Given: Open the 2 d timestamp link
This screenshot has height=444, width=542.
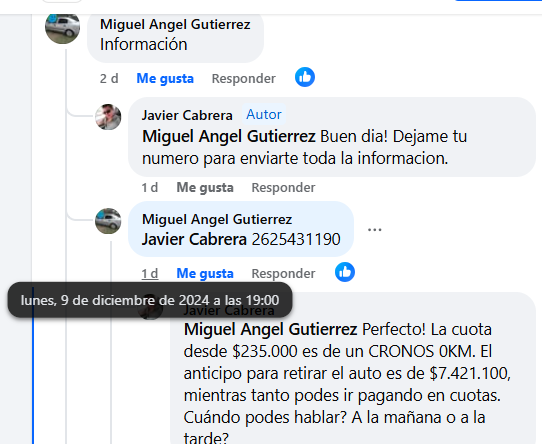Looking at the screenshot, I should pos(109,78).
